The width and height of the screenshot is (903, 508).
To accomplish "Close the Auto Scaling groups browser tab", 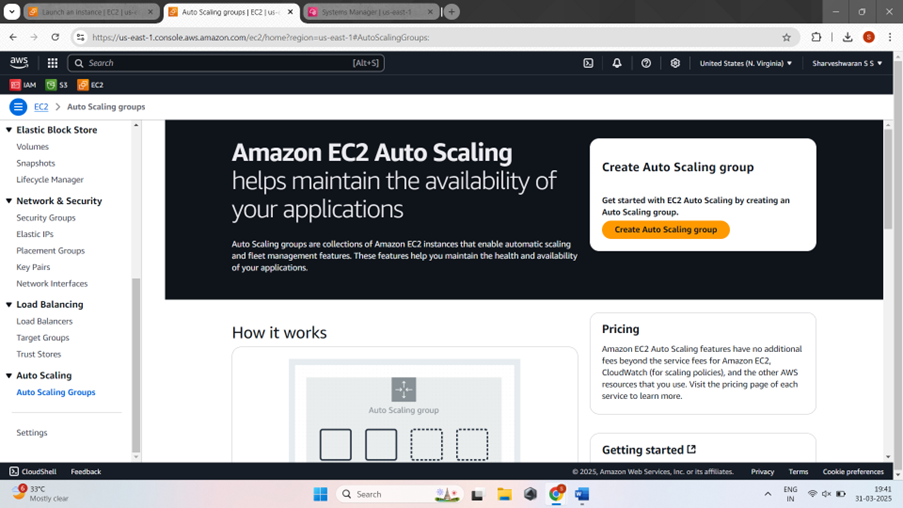I will click(290, 12).
